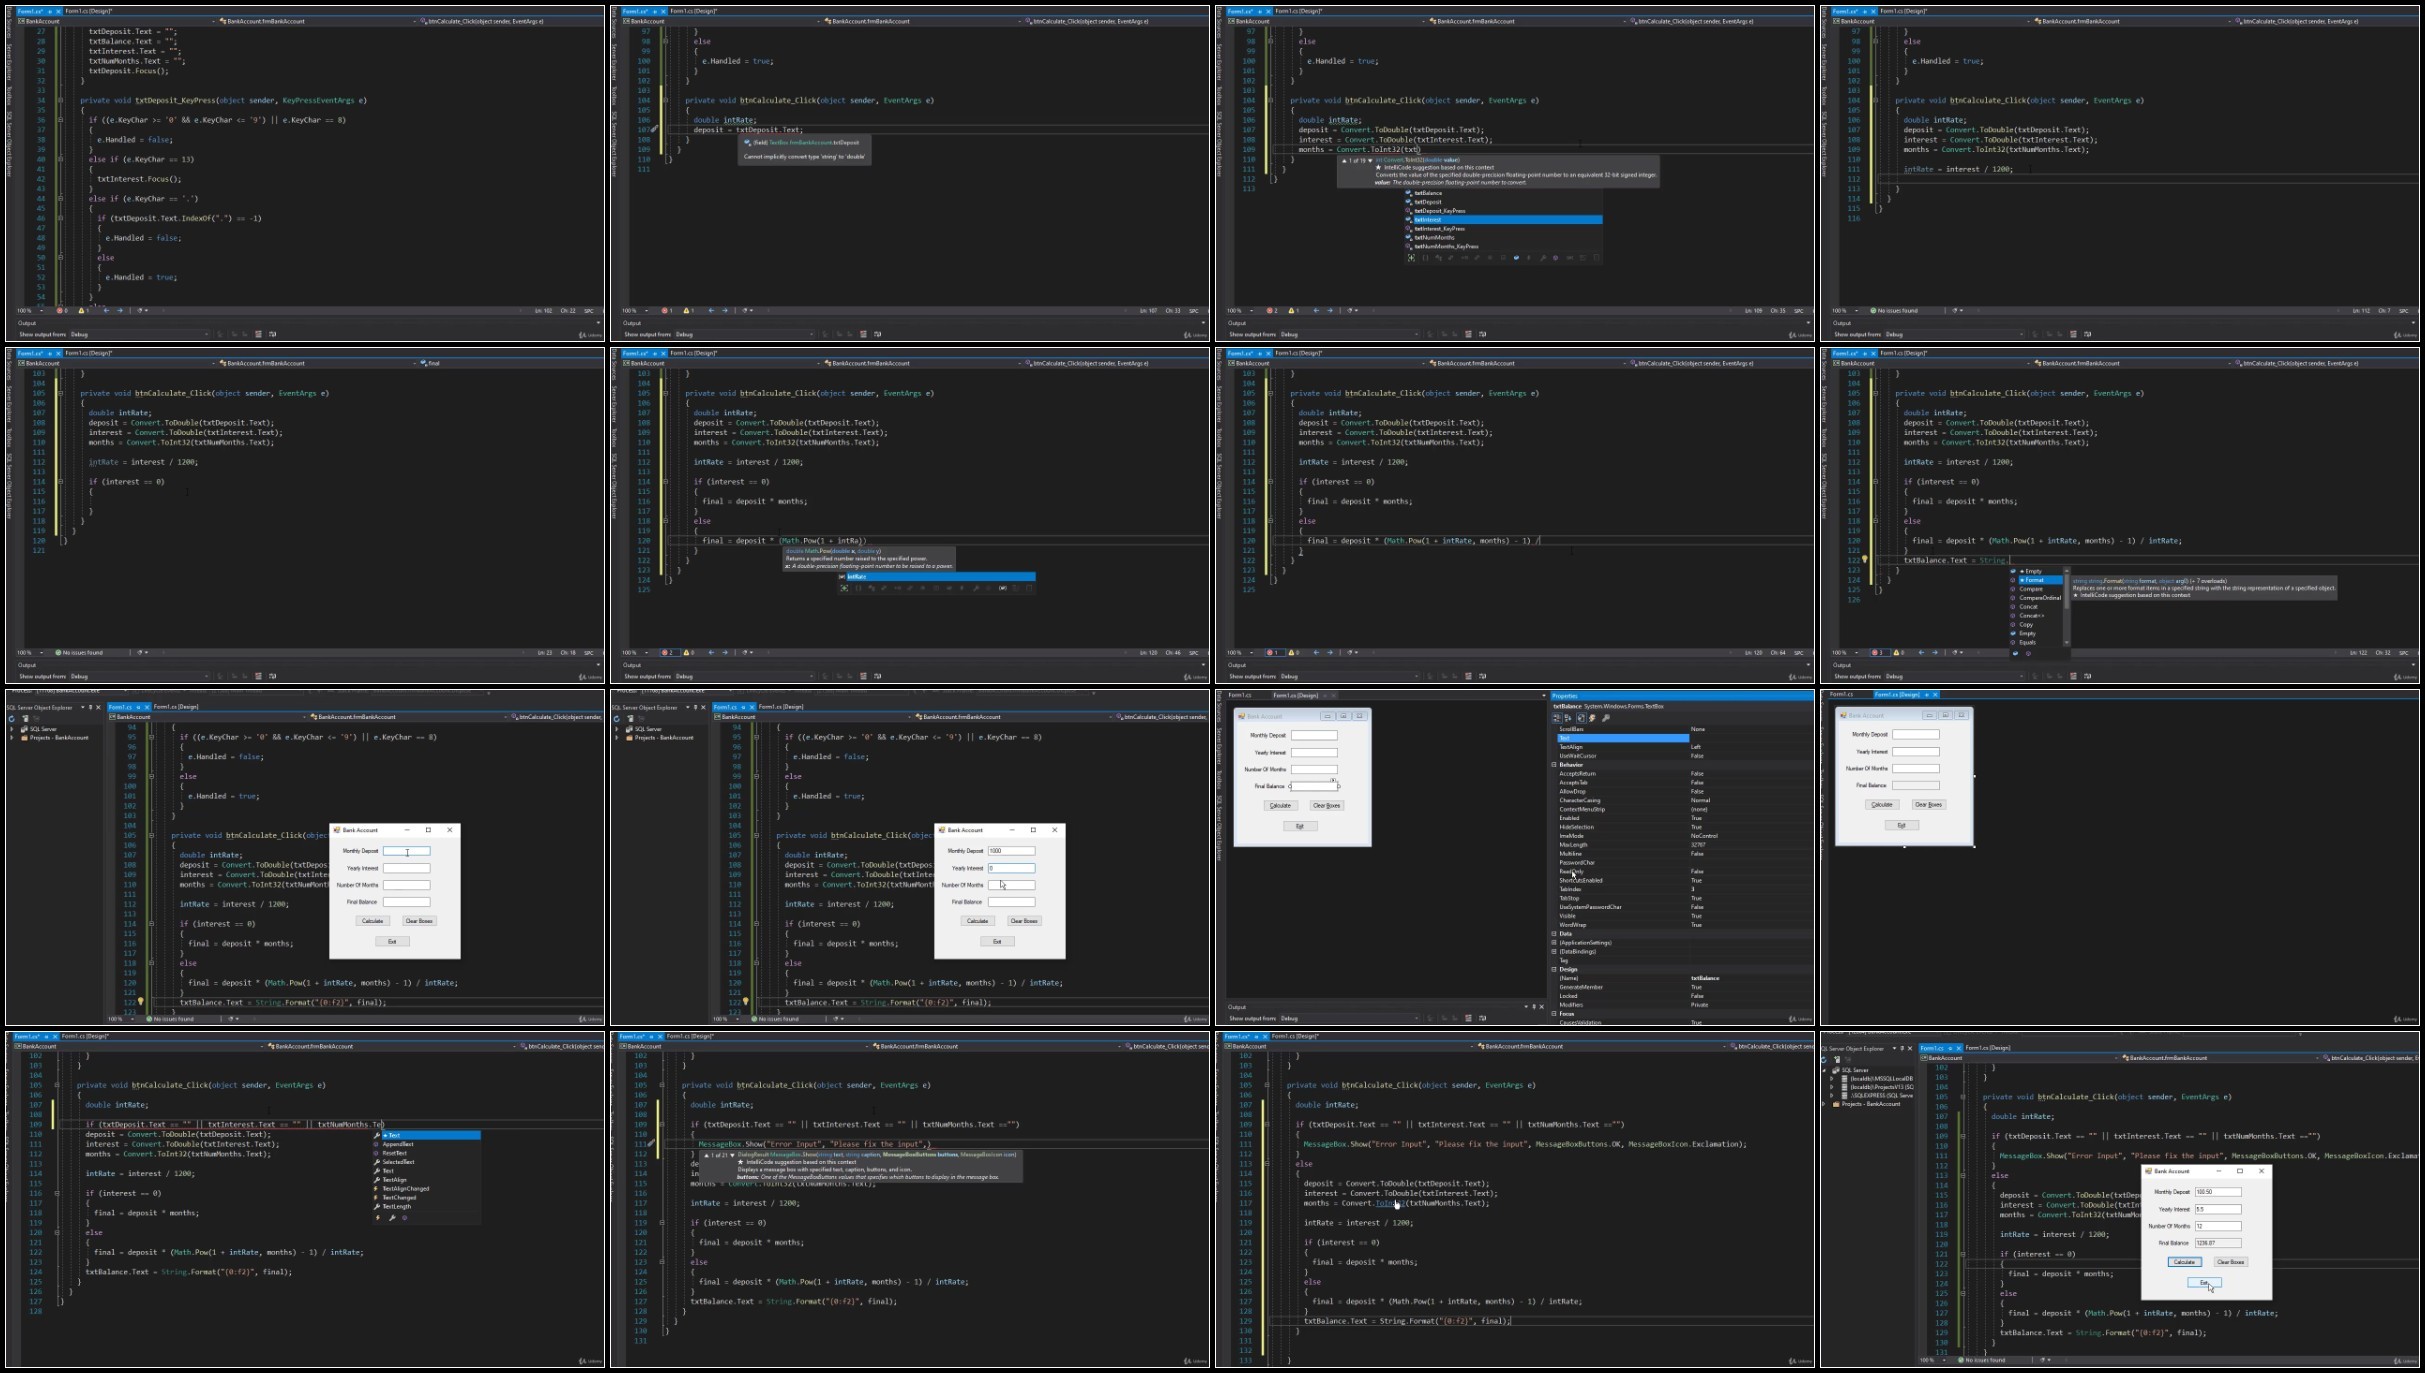Click lightbulb on line 122 above String IntelliSense
The width and height of the screenshot is (2425, 1373).
[1865, 560]
